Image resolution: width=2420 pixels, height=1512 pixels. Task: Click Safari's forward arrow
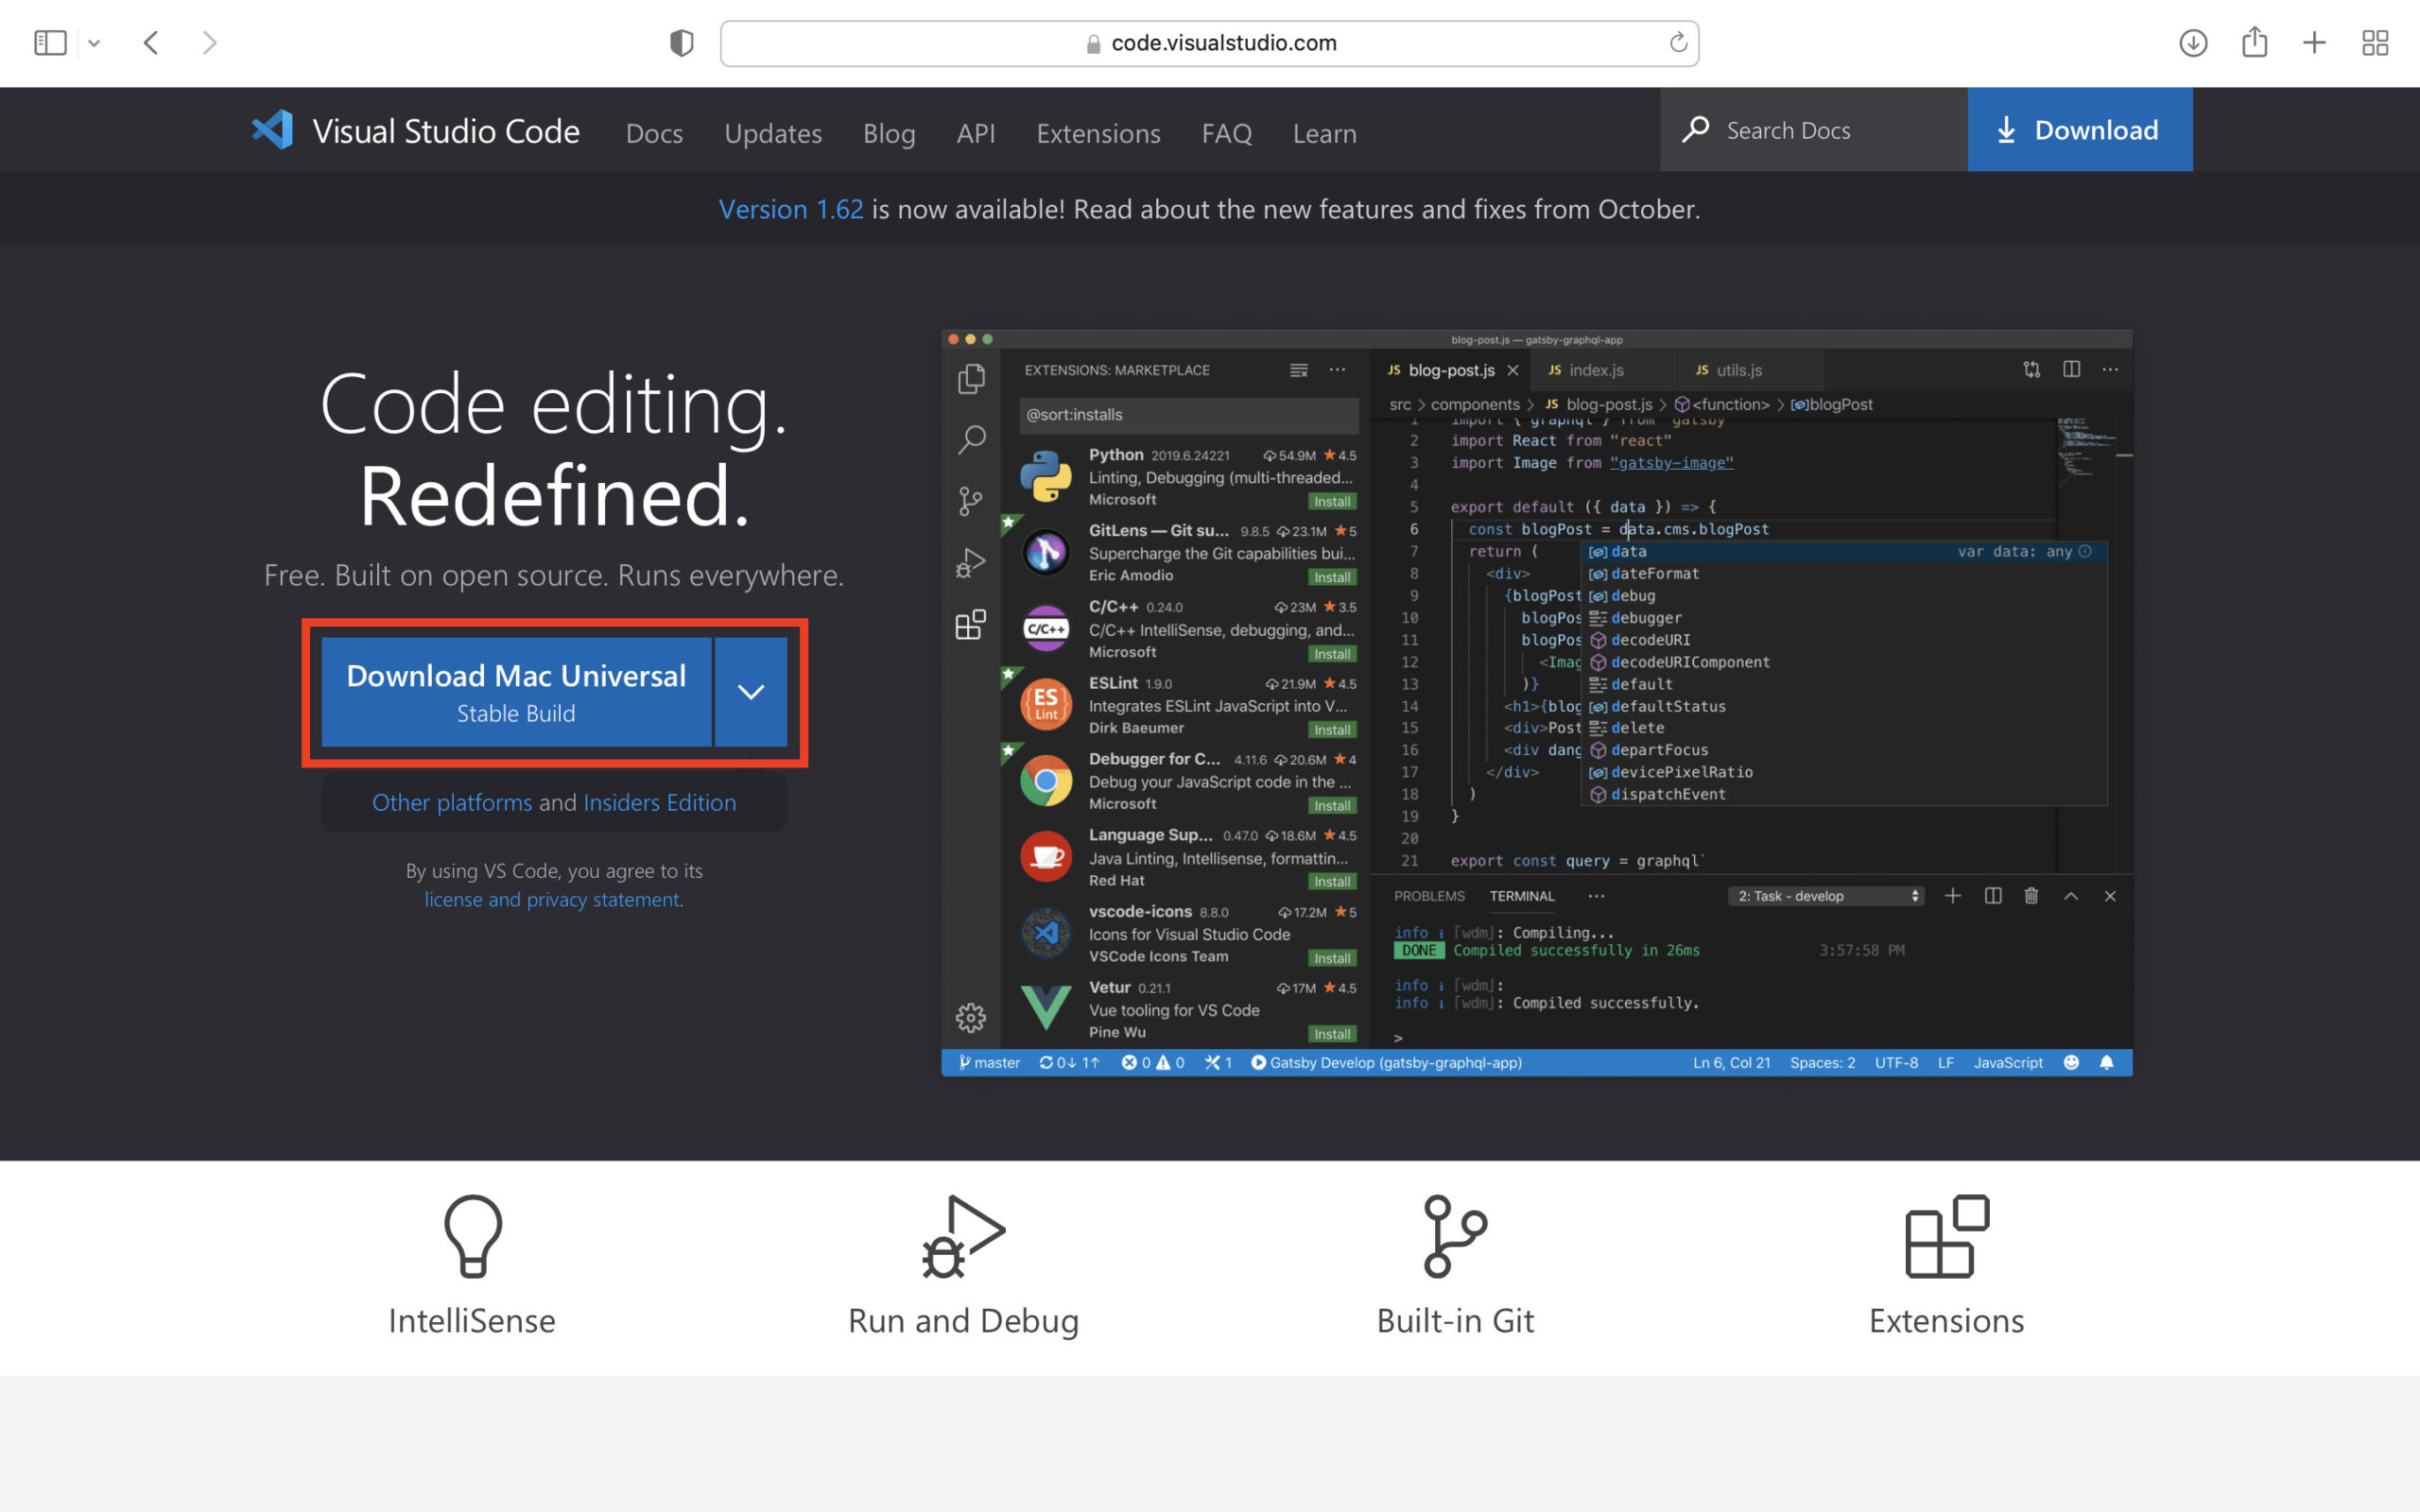click(209, 43)
